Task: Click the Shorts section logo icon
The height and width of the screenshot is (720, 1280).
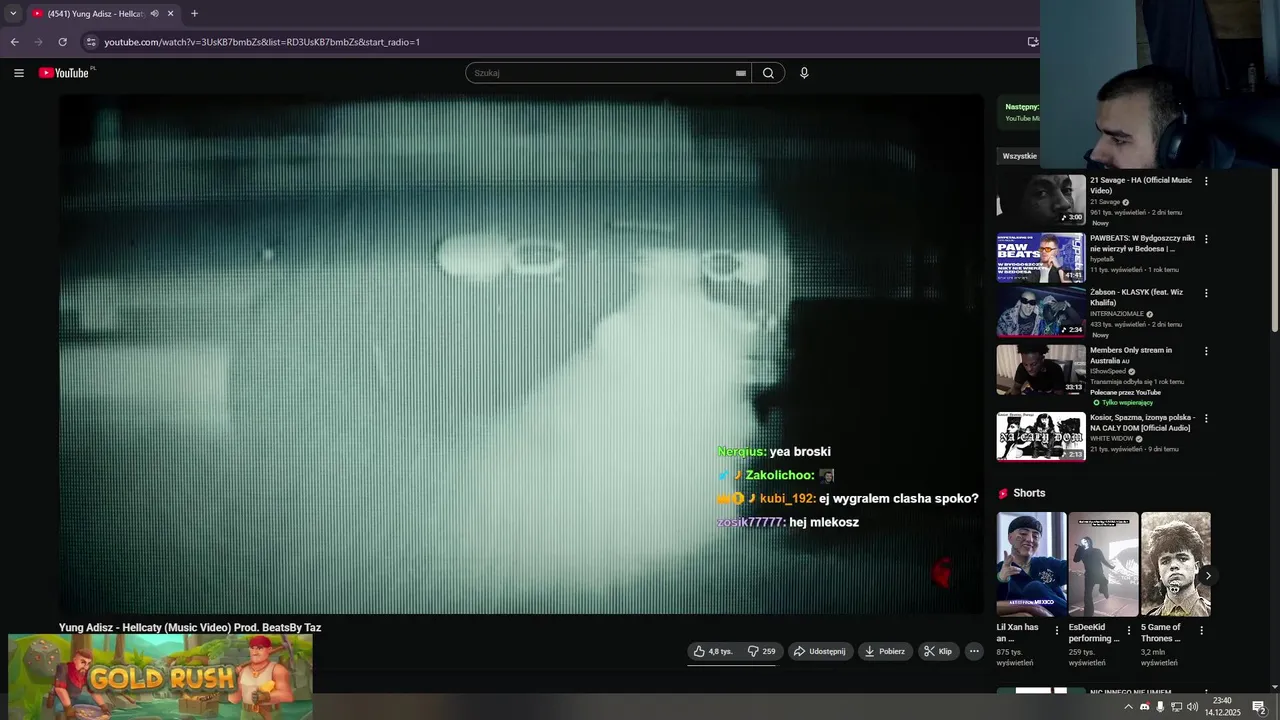Action: pos(1003,493)
